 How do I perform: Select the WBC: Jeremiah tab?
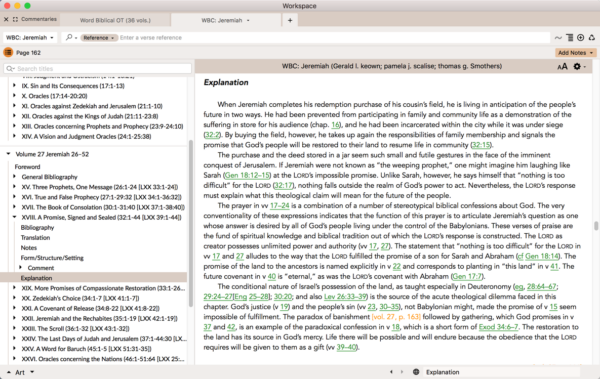point(222,20)
